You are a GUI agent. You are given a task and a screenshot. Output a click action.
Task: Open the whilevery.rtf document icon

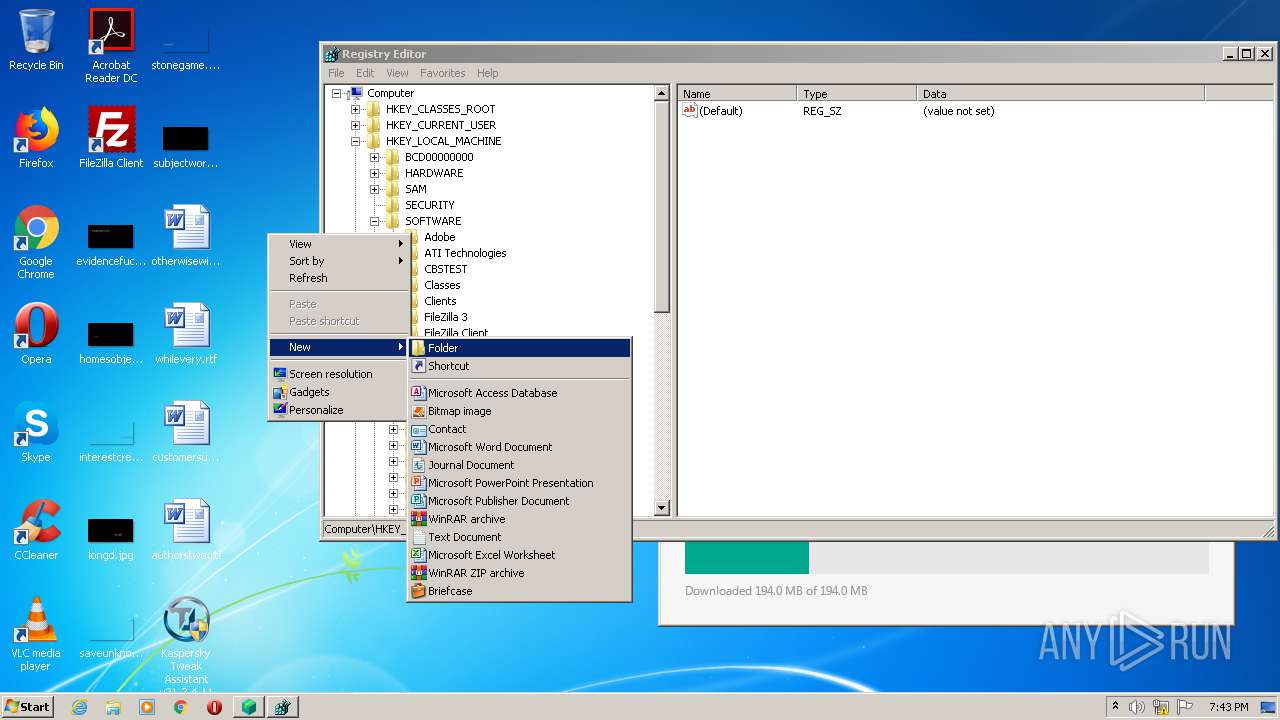click(x=186, y=334)
